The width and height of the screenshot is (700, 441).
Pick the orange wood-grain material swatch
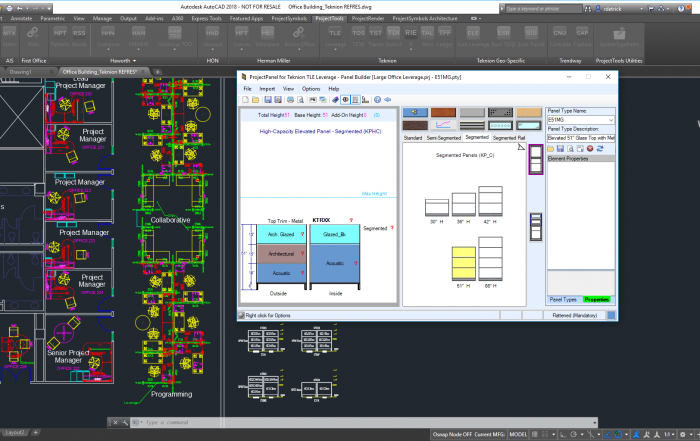[x=443, y=112]
